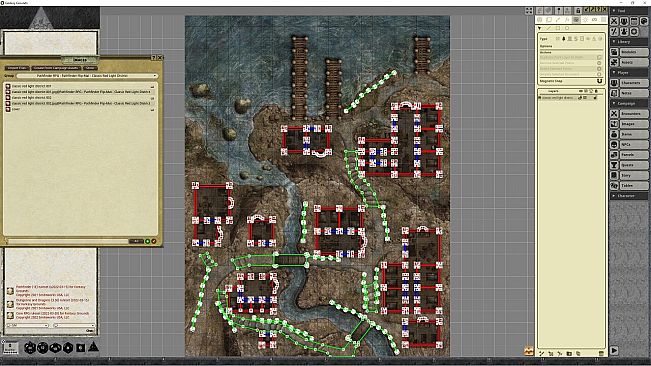Screen dimensions: 651x366
Task: Click green add button in Images window
Action: (147, 241)
